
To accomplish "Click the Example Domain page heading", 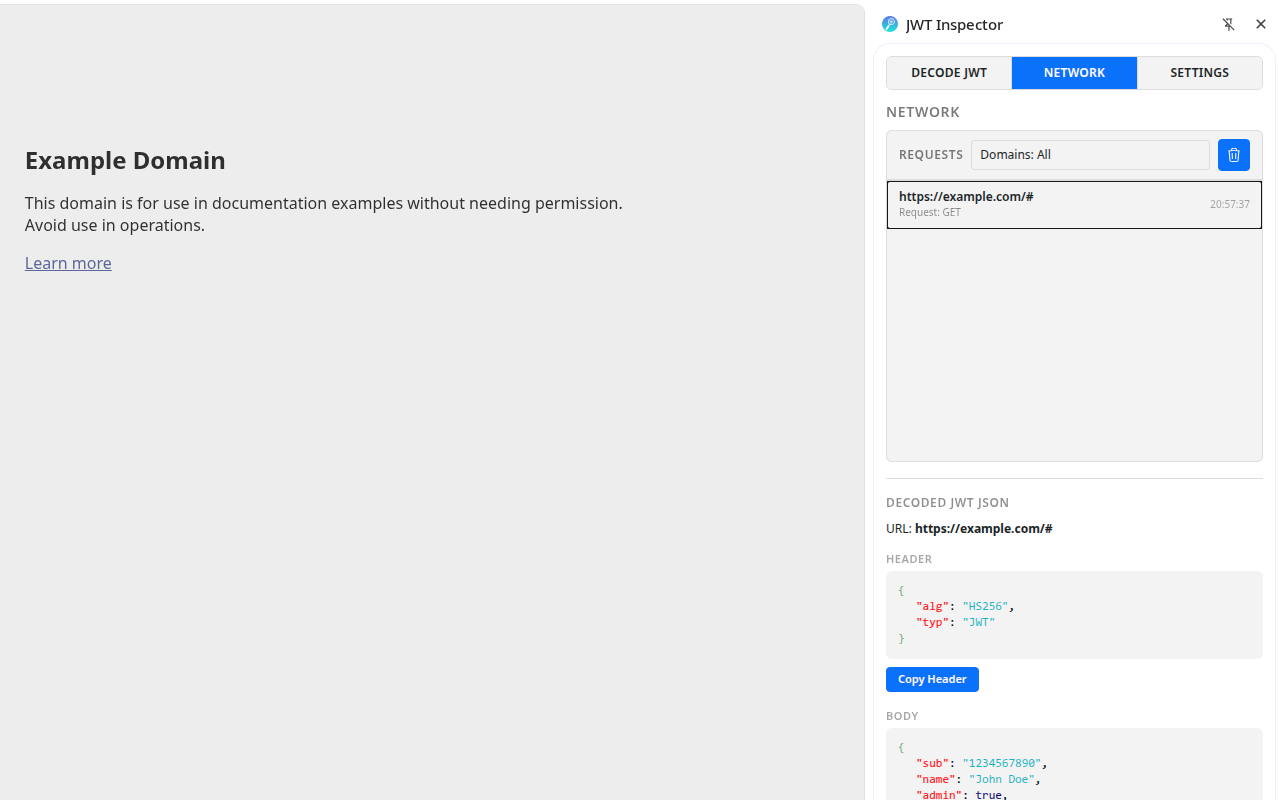I will (125, 161).
